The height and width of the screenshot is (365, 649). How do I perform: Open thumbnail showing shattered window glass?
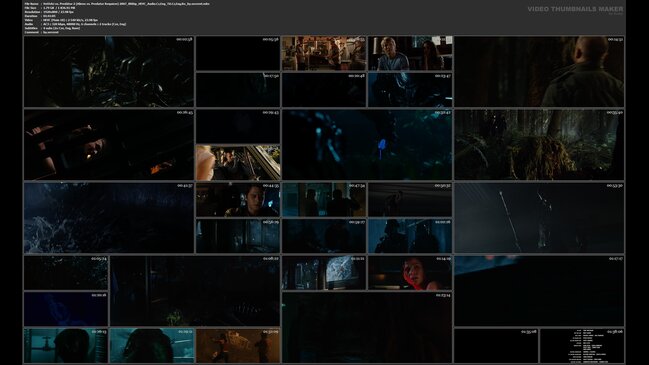pyautogui.click(x=324, y=273)
